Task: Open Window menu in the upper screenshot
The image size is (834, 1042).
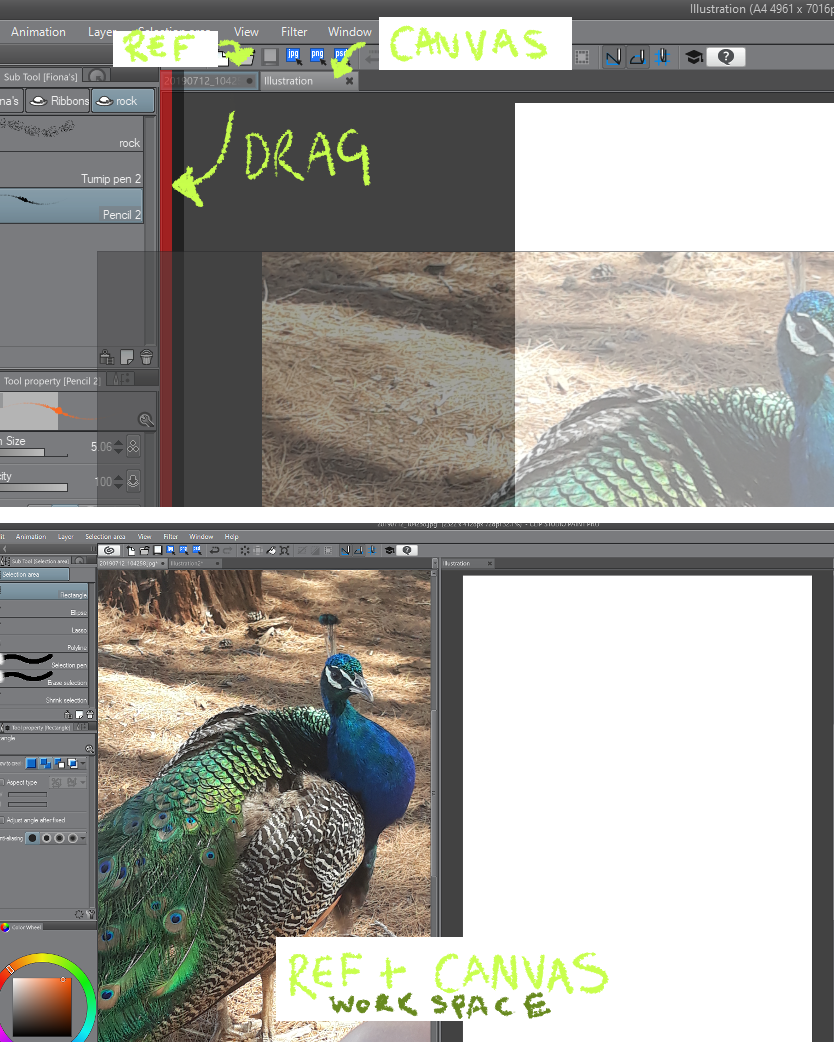Action: click(350, 32)
